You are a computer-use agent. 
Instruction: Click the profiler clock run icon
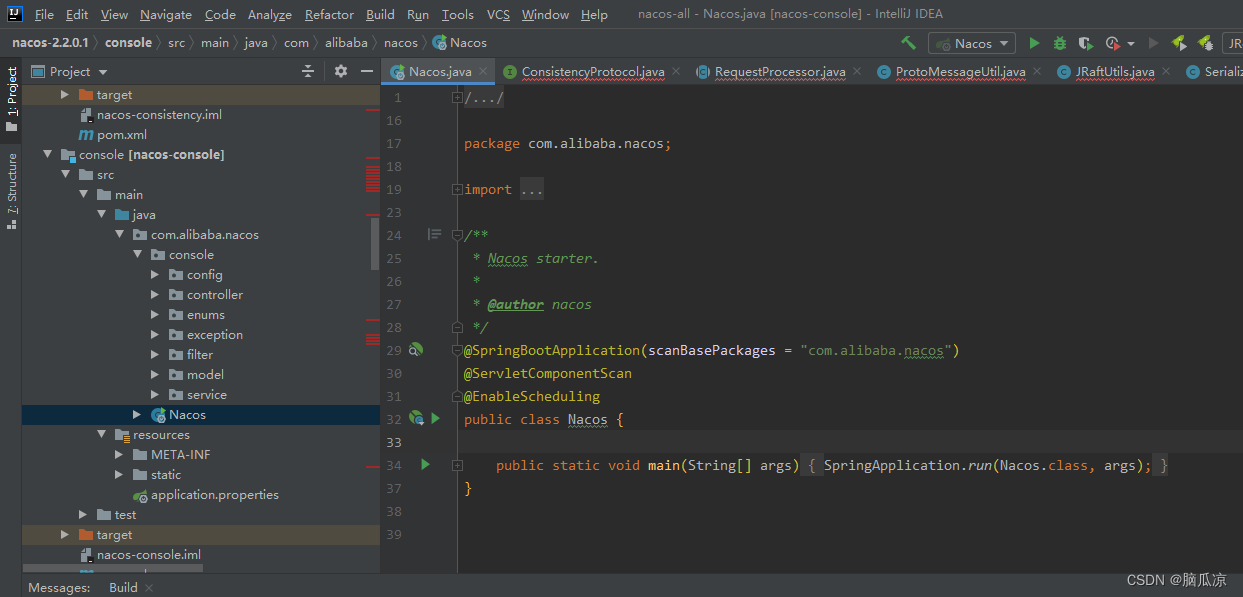(x=1112, y=43)
